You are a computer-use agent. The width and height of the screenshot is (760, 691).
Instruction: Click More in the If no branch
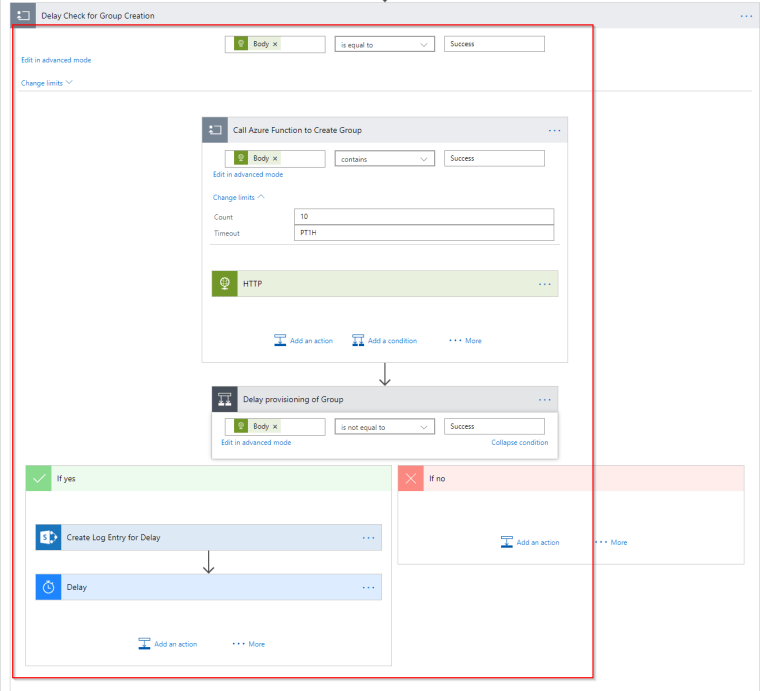611,542
